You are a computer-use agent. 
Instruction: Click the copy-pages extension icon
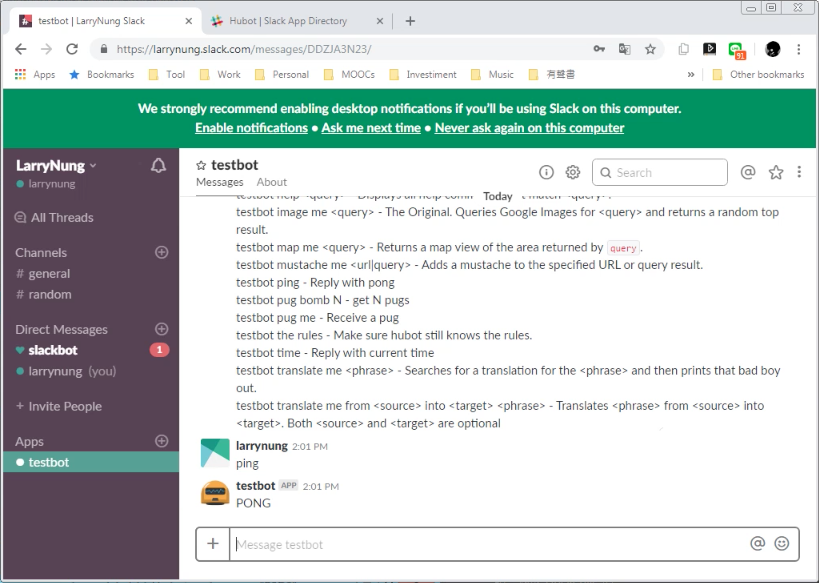point(683,49)
